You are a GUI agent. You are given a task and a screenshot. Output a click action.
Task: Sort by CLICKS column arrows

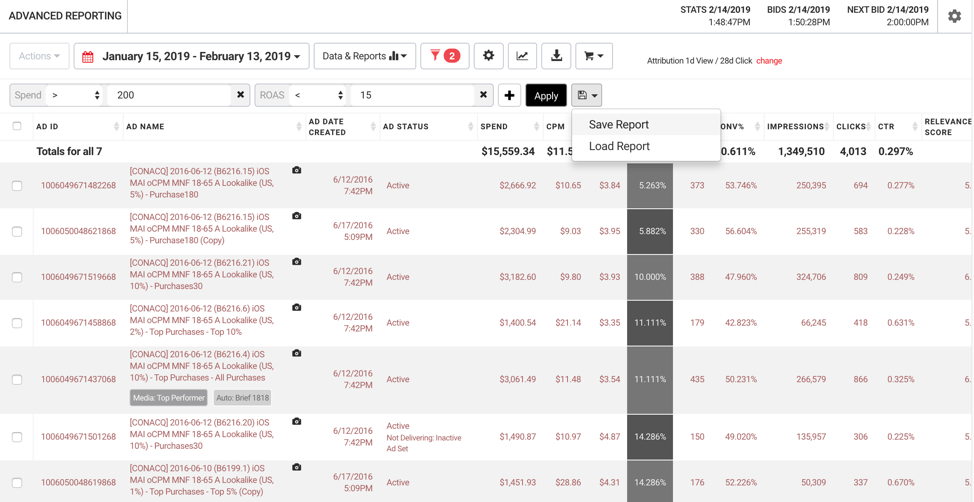pos(868,127)
